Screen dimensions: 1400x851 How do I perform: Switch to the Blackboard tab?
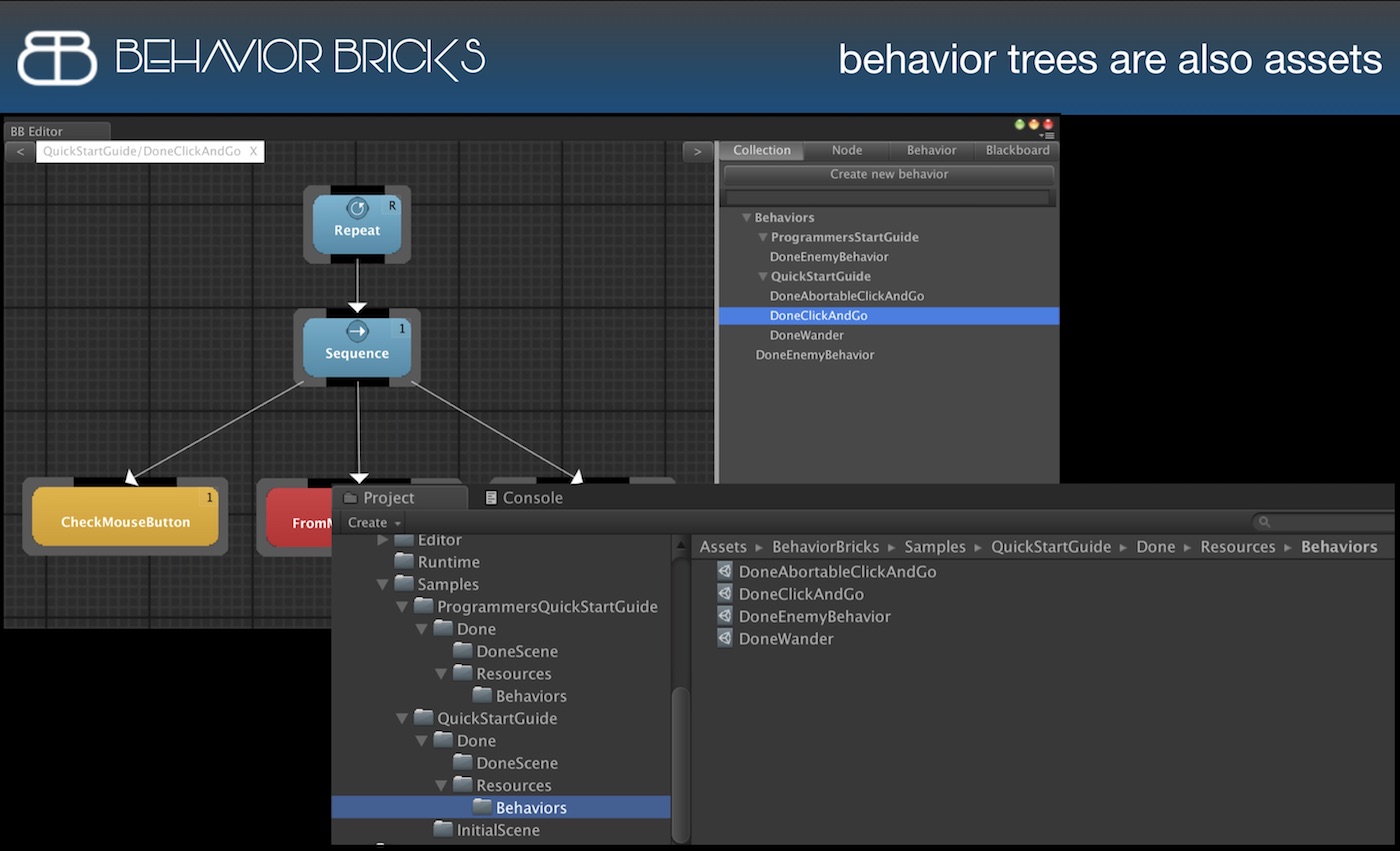pos(1017,150)
